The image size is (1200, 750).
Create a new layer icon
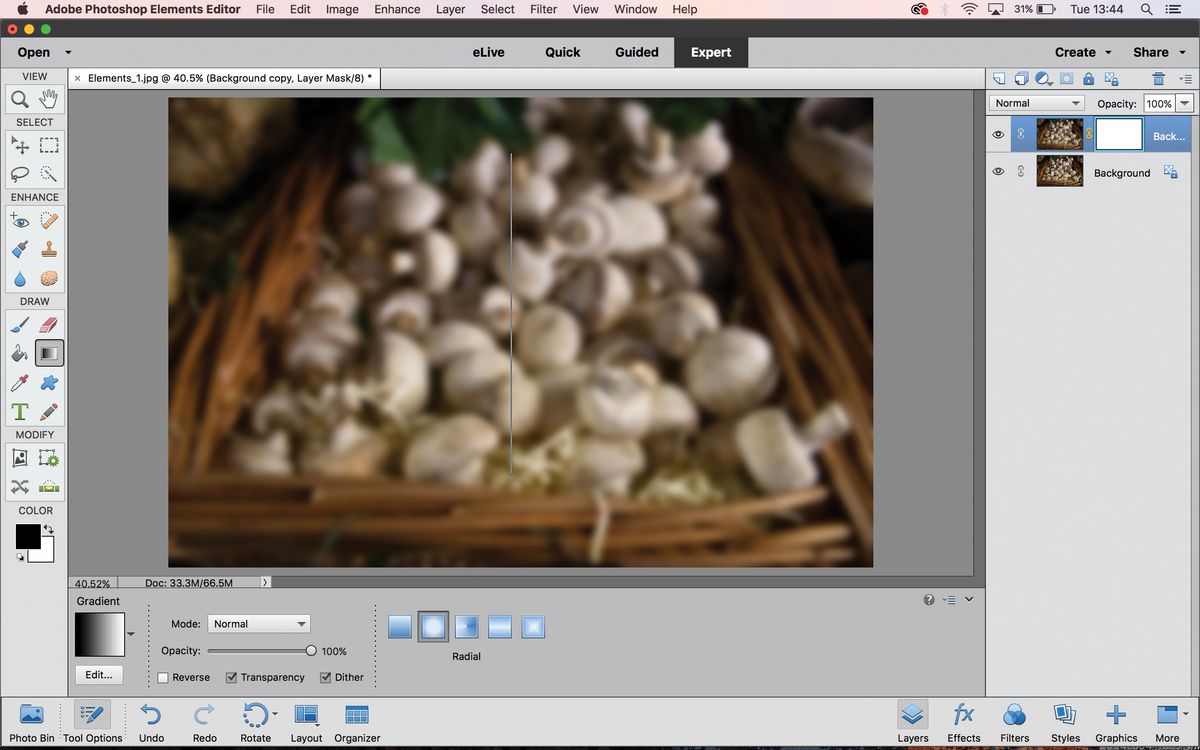[x=999, y=79]
